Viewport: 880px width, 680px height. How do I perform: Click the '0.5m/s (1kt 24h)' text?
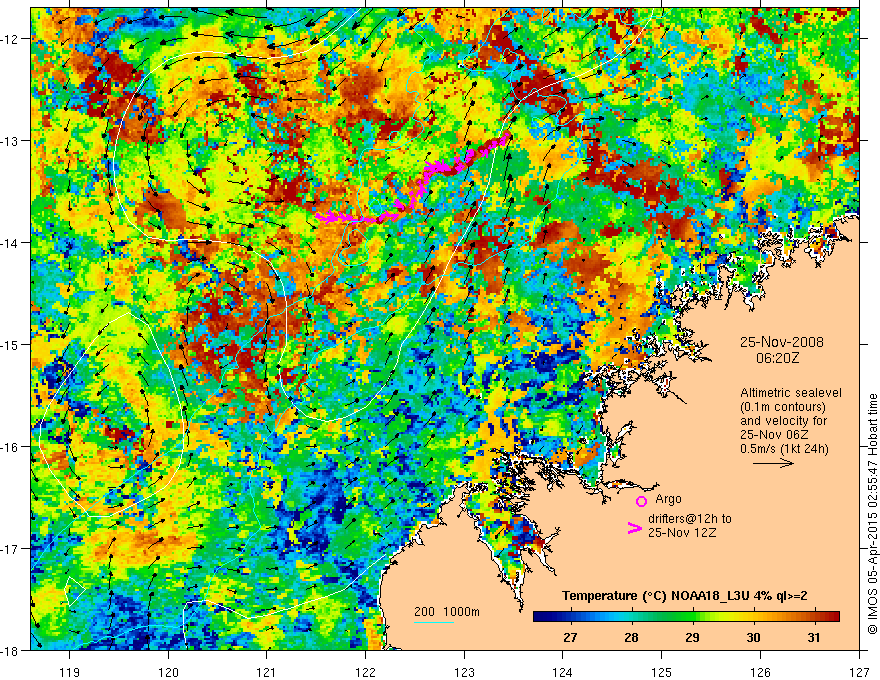(x=784, y=449)
